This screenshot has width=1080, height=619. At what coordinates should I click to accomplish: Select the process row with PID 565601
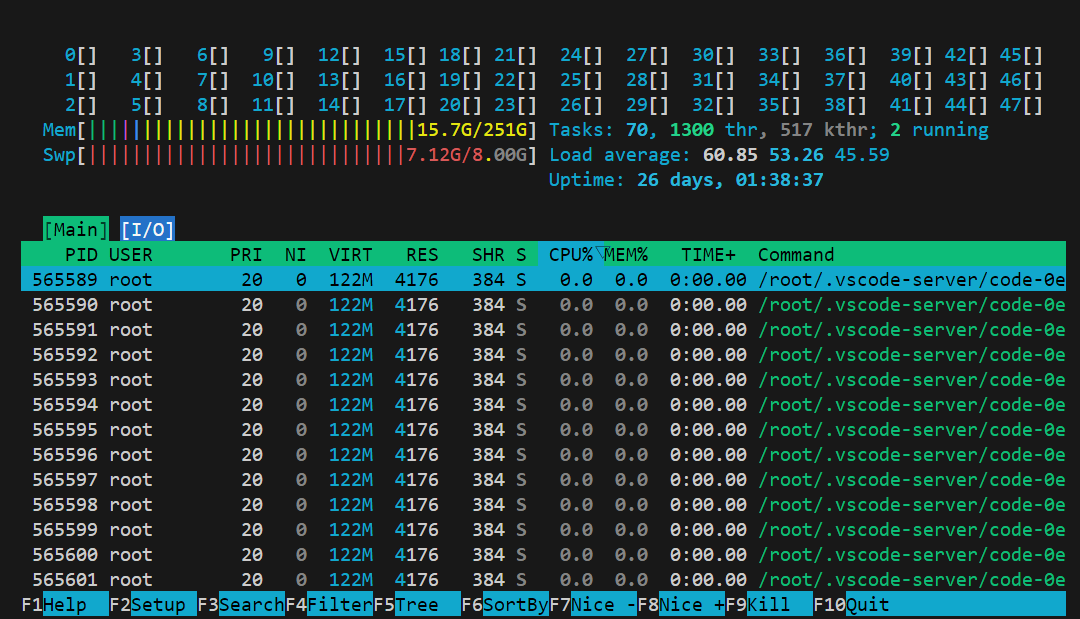(543, 580)
